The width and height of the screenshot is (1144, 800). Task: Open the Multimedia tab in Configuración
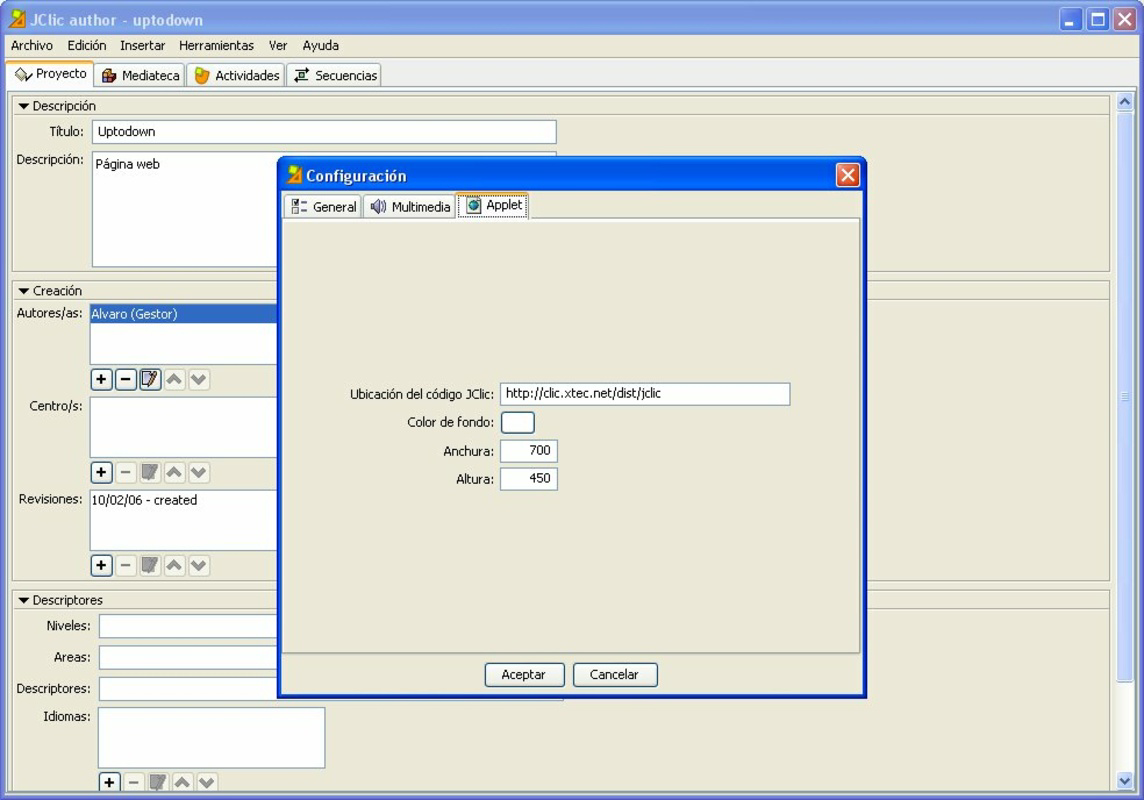coord(409,206)
